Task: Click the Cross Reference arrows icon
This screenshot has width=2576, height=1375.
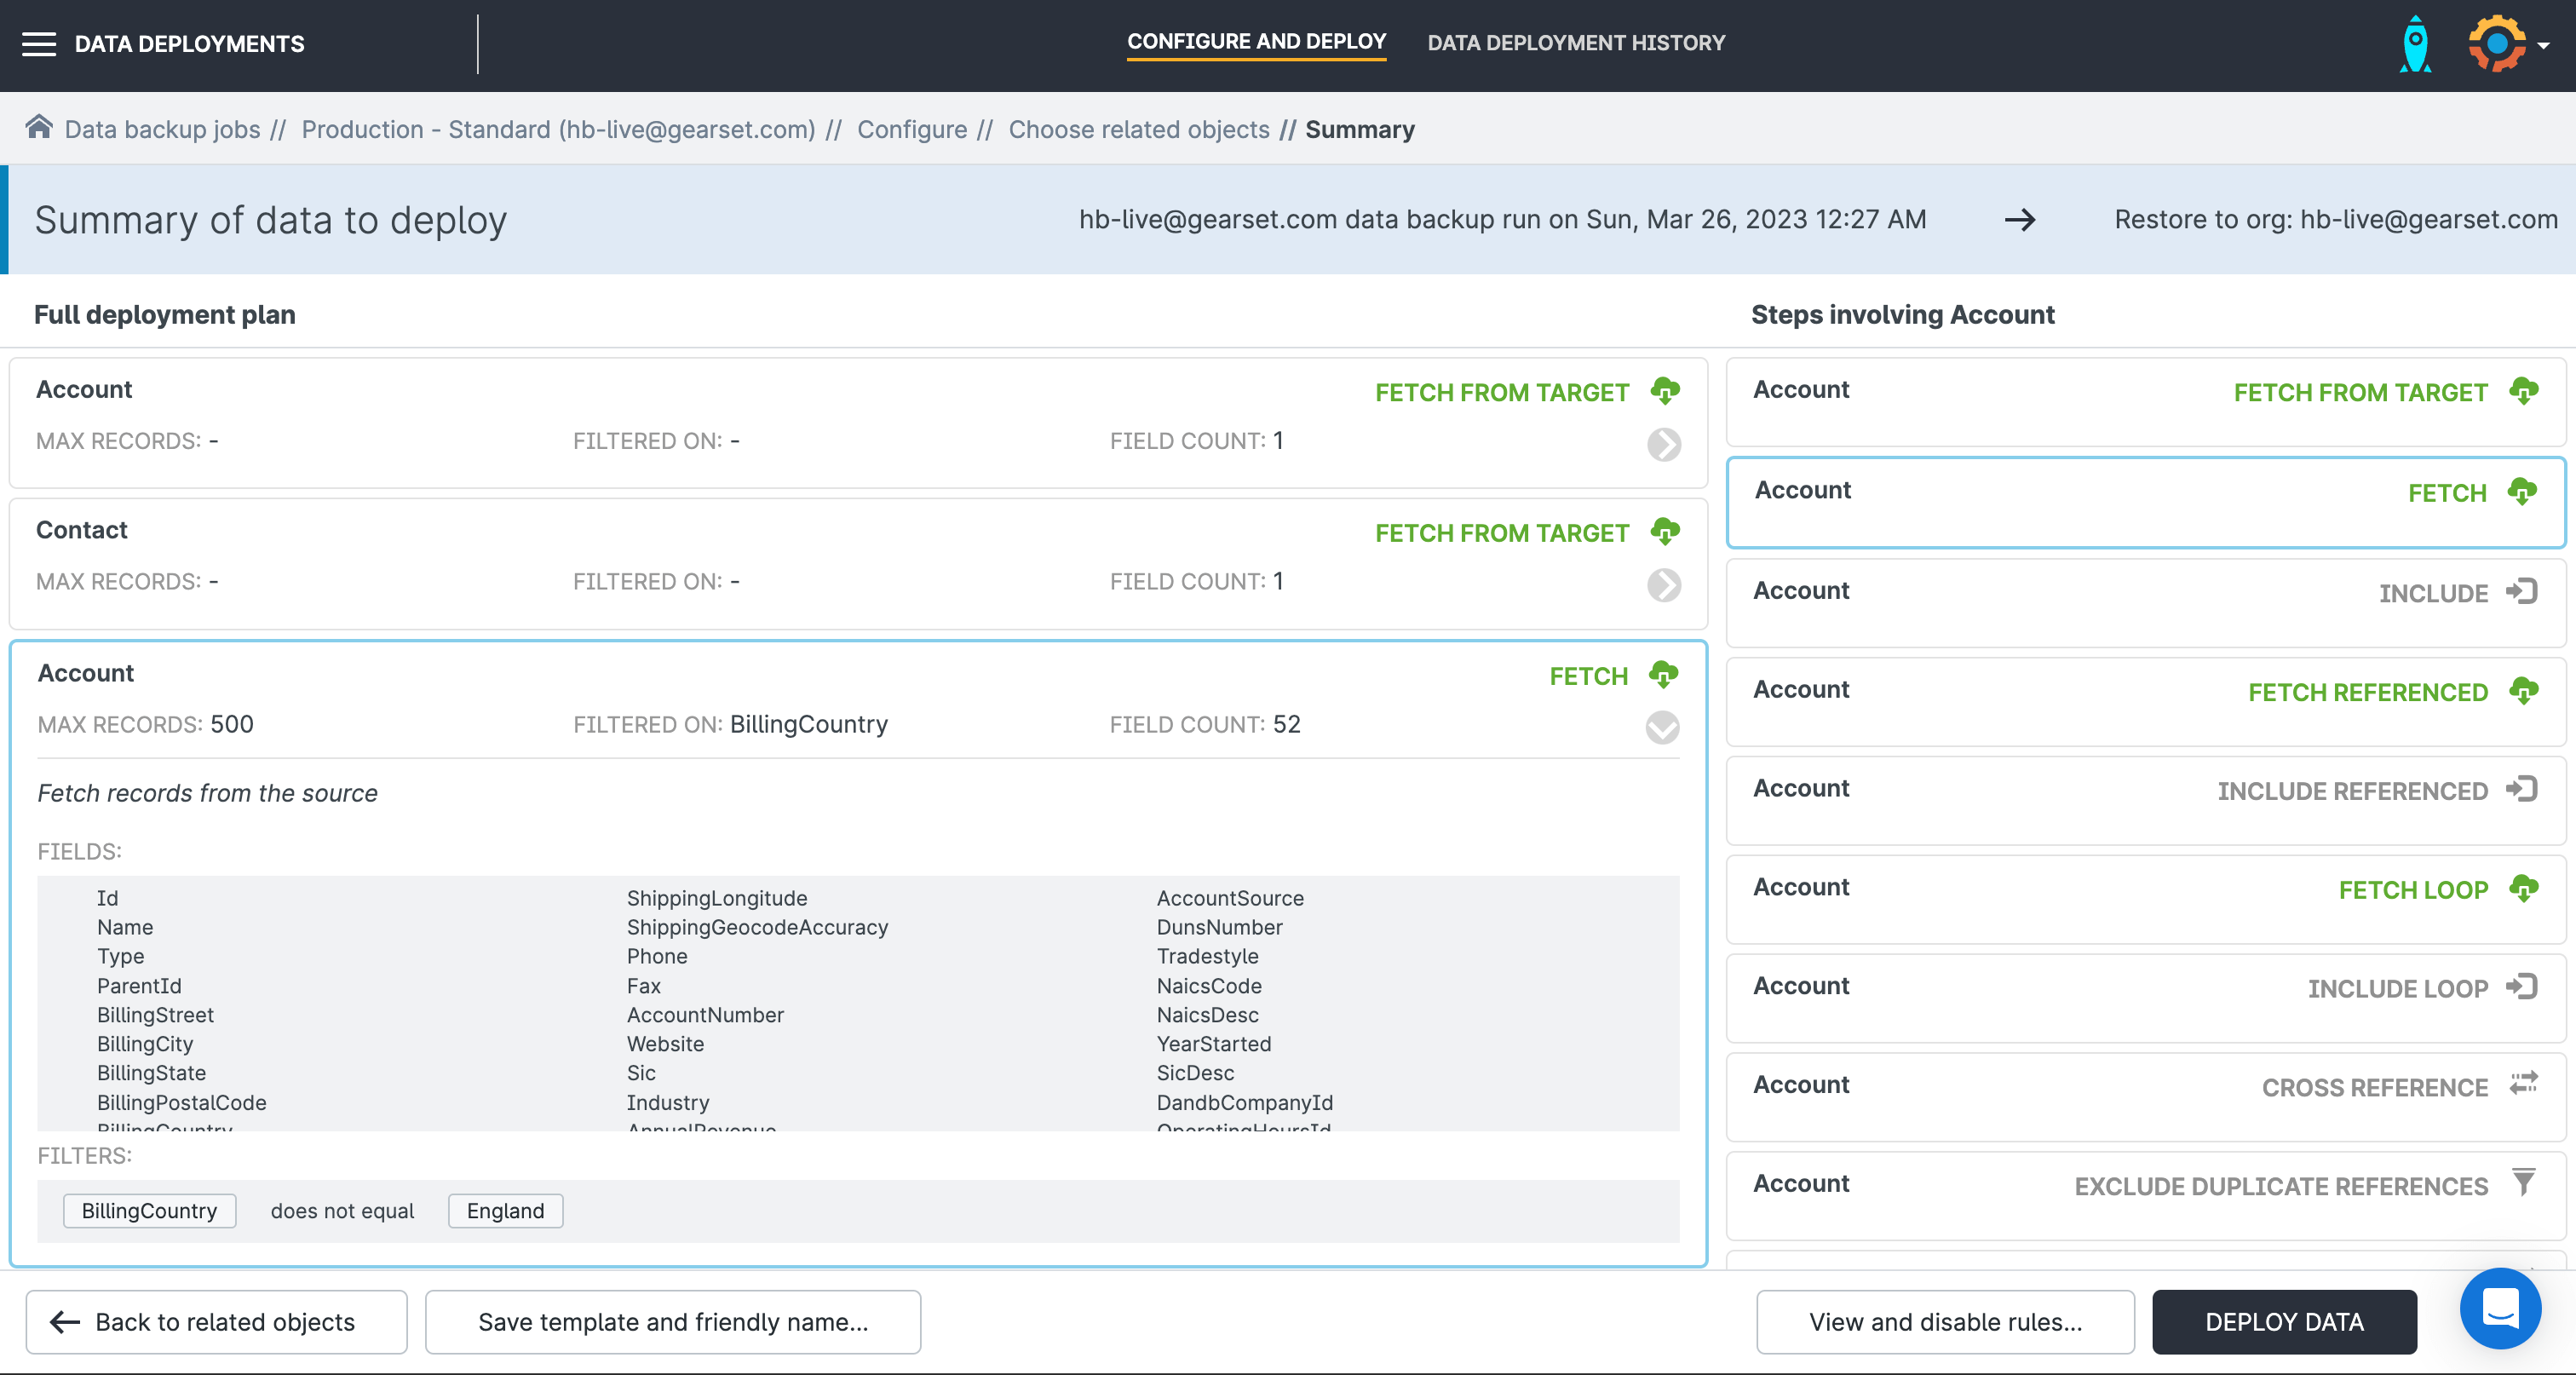Action: (2523, 1084)
